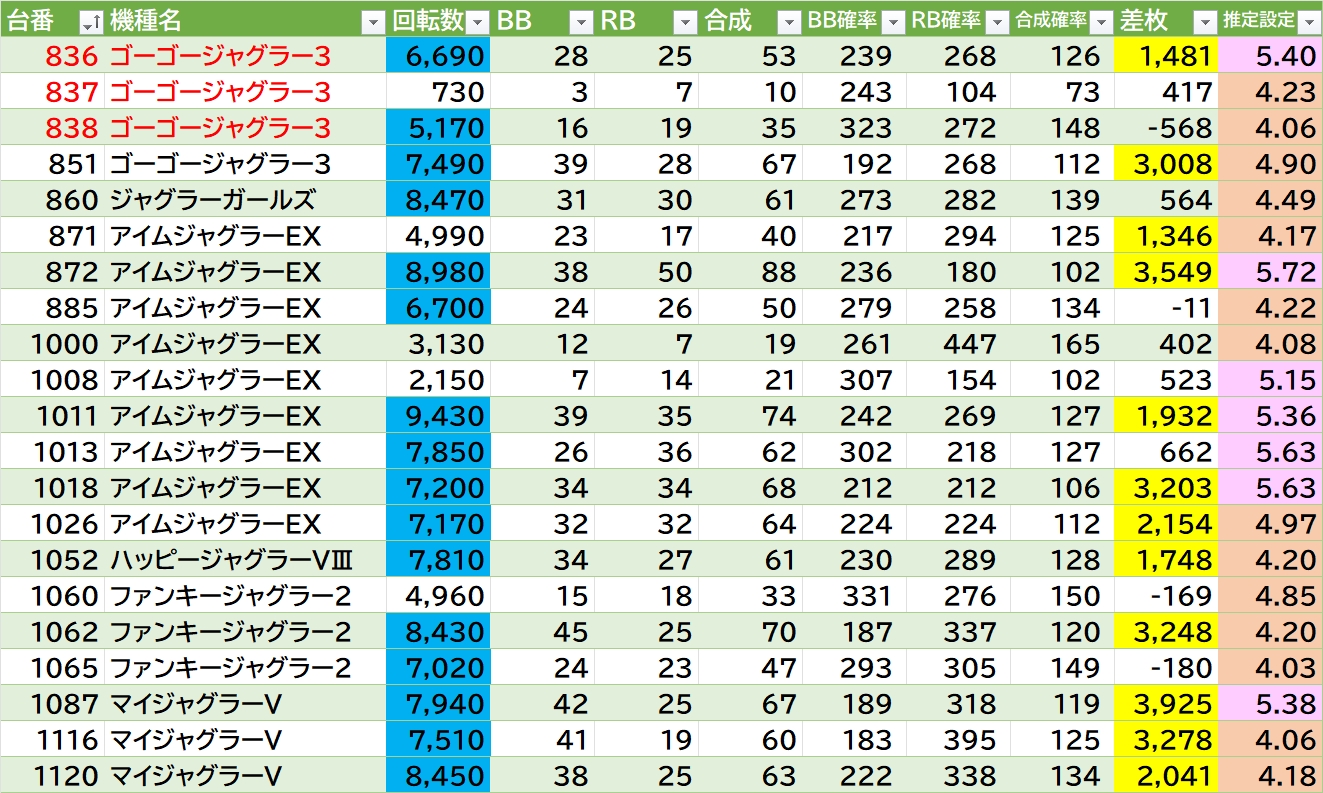The image size is (1323, 793).
Task: Open the 差枚 column filter dropdown
Action: pyautogui.click(x=1205, y=21)
